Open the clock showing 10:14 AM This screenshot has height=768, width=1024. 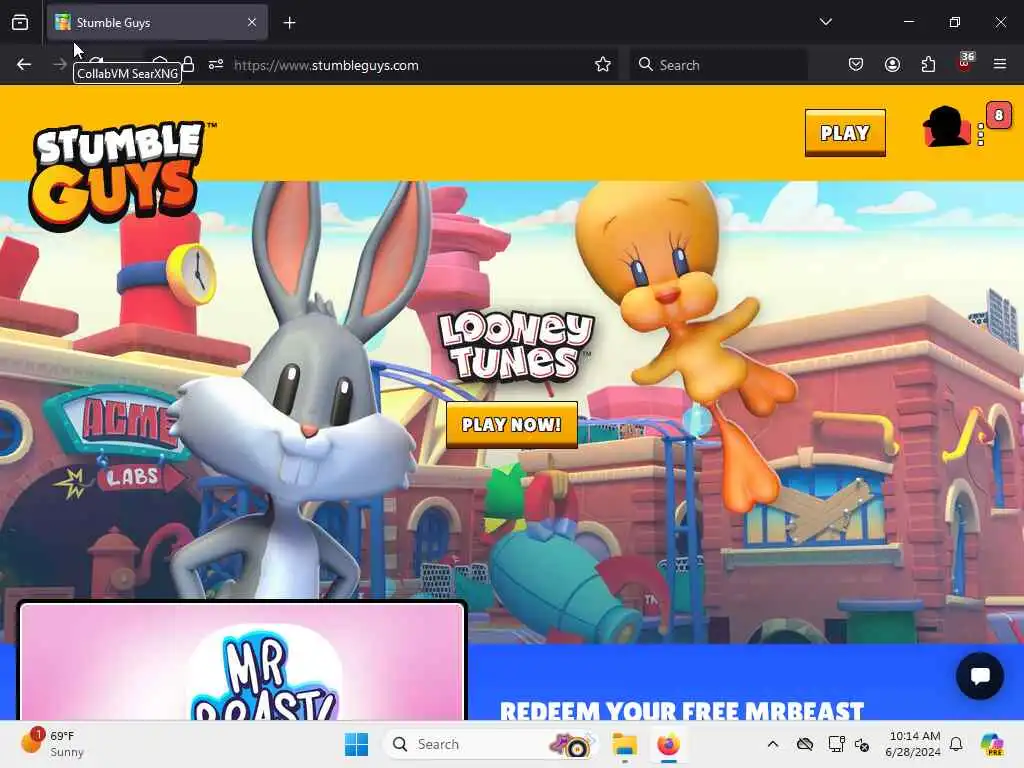(x=912, y=744)
